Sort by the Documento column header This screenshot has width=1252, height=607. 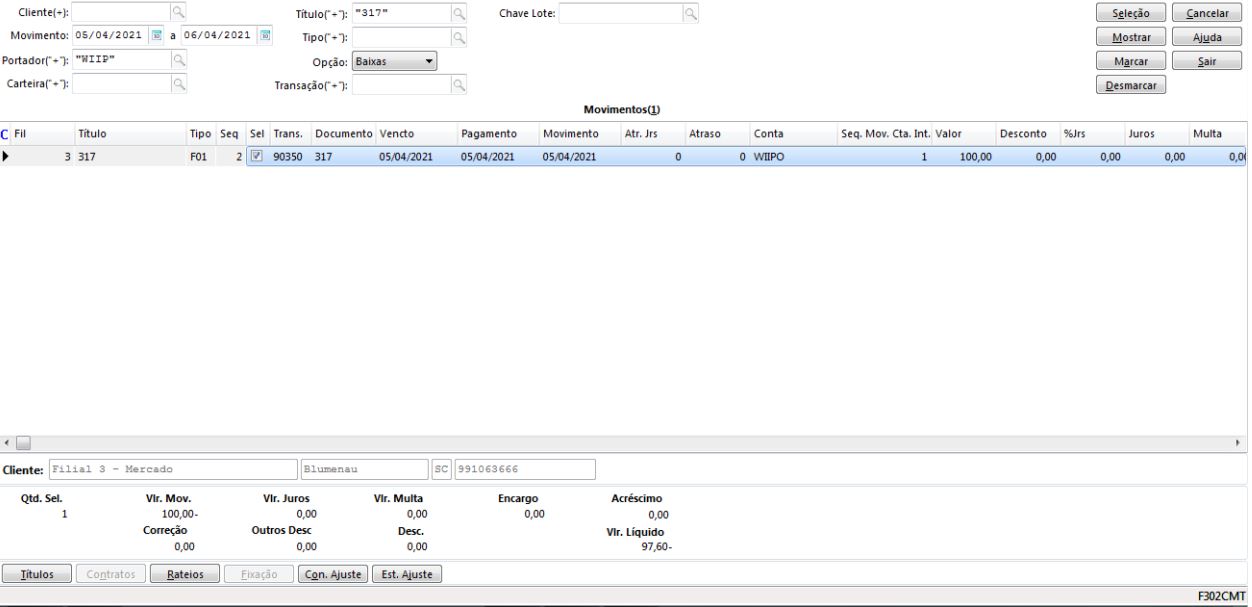point(343,134)
